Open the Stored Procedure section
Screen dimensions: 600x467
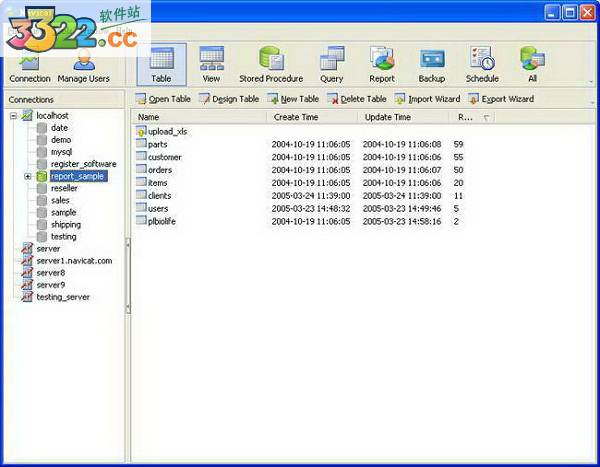(270, 64)
